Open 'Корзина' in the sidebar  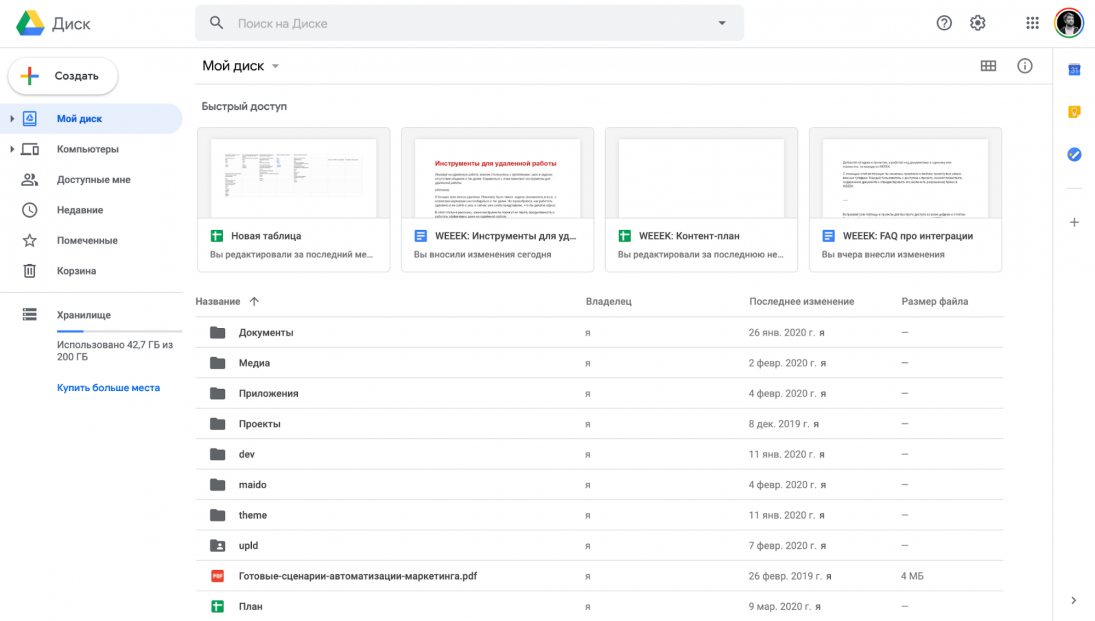coord(76,271)
